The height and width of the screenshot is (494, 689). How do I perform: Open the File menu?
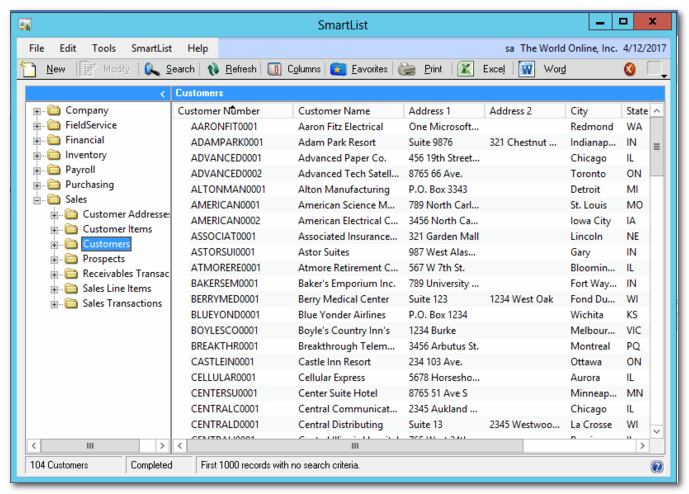point(36,48)
